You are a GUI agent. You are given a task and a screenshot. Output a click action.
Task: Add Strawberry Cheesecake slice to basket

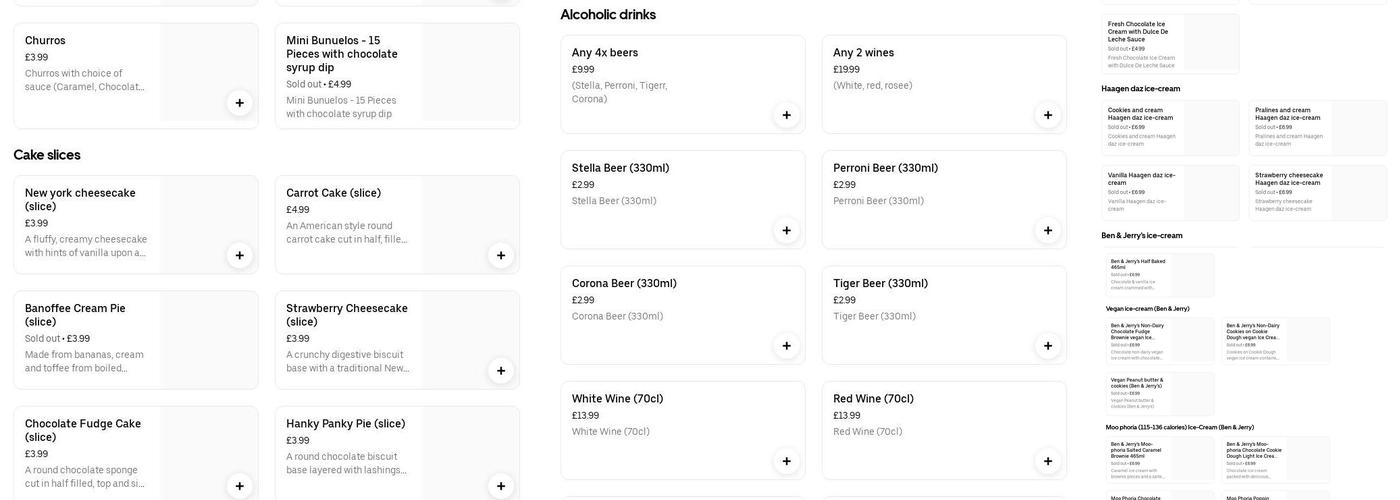(501, 371)
